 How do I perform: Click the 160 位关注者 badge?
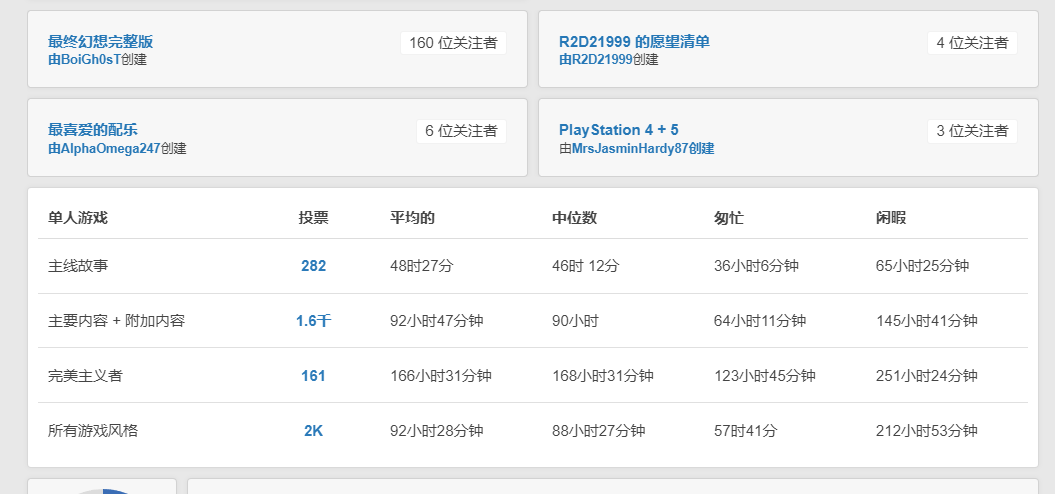[x=453, y=43]
